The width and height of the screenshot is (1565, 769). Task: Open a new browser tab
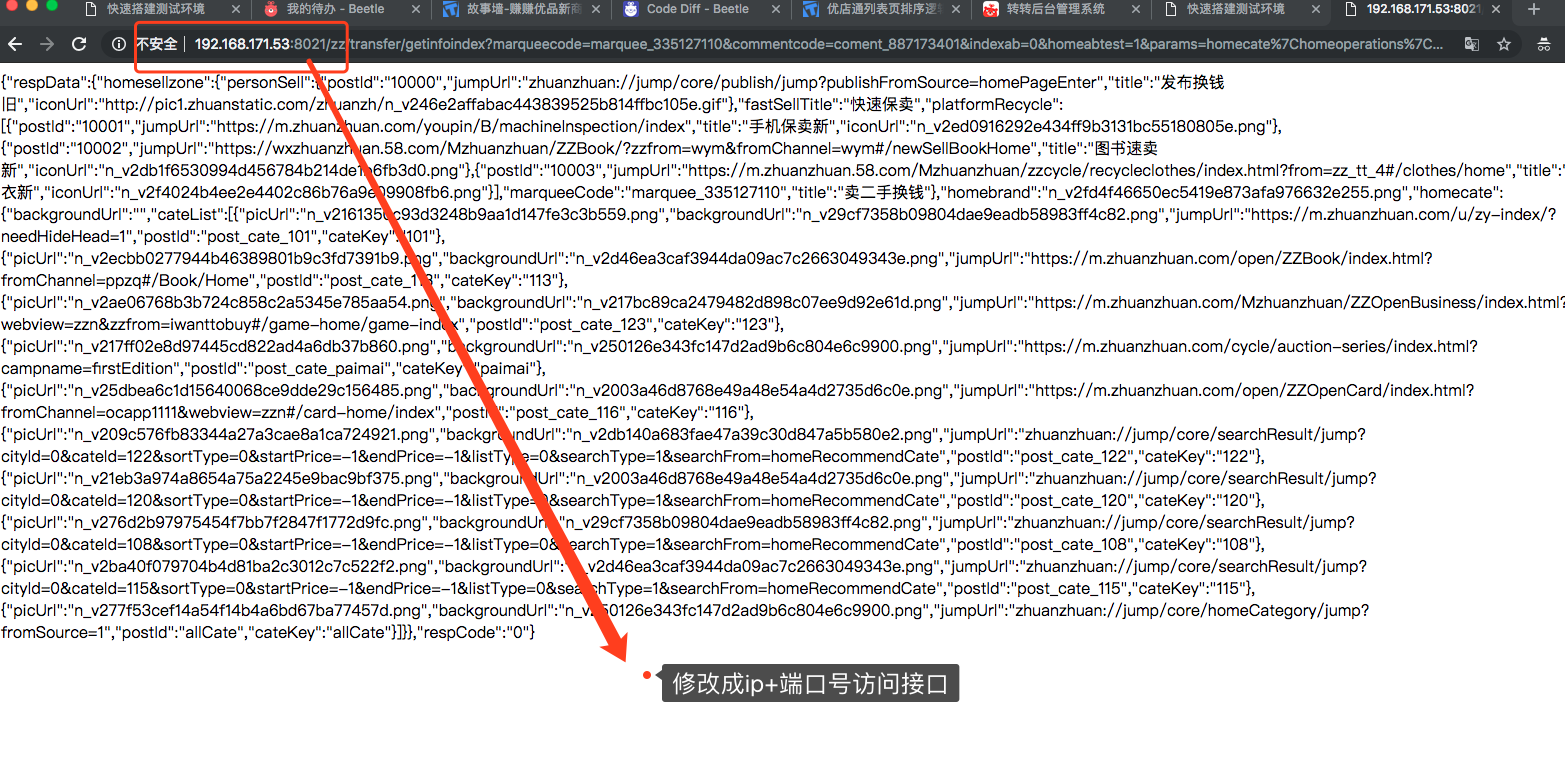[x=1535, y=10]
